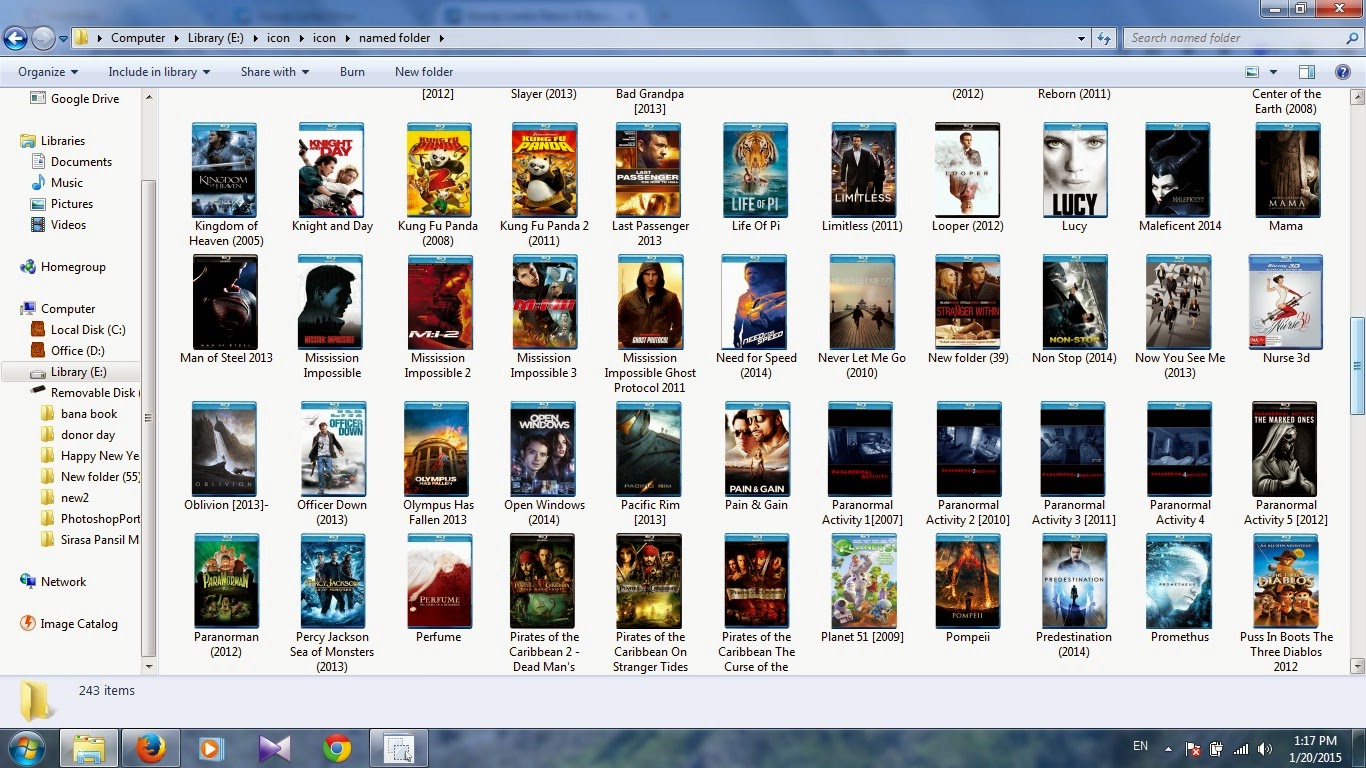
Task: Click the change your view button
Action: [1252, 72]
